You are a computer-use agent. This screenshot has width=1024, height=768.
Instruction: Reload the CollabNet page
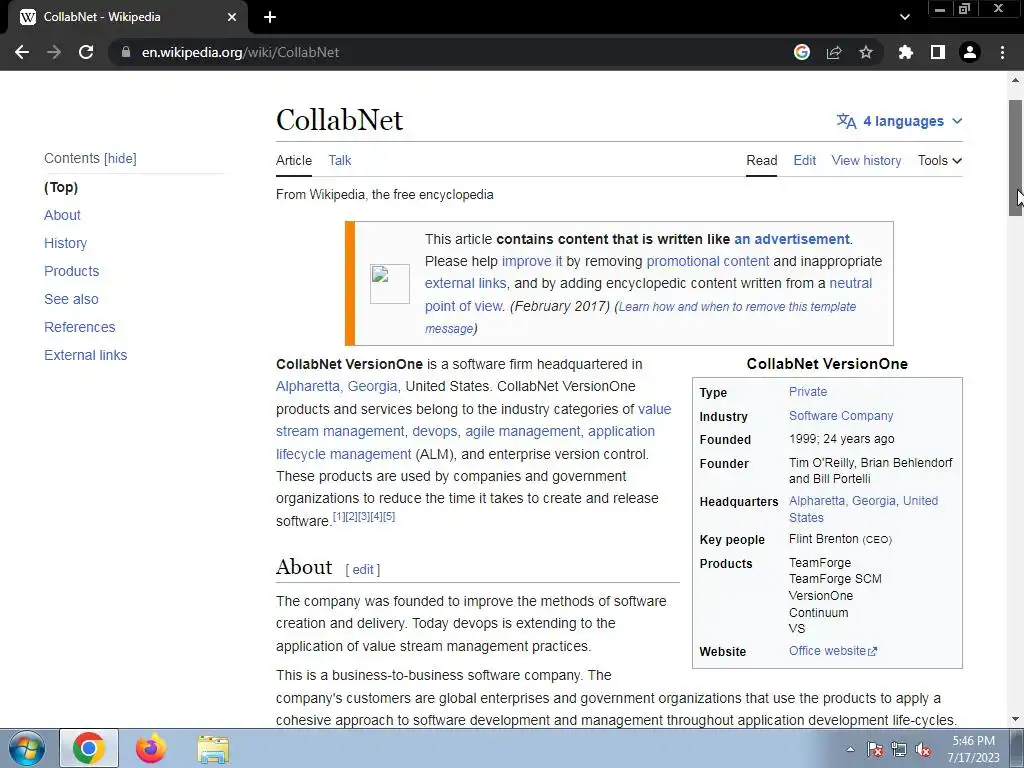pyautogui.click(x=86, y=52)
